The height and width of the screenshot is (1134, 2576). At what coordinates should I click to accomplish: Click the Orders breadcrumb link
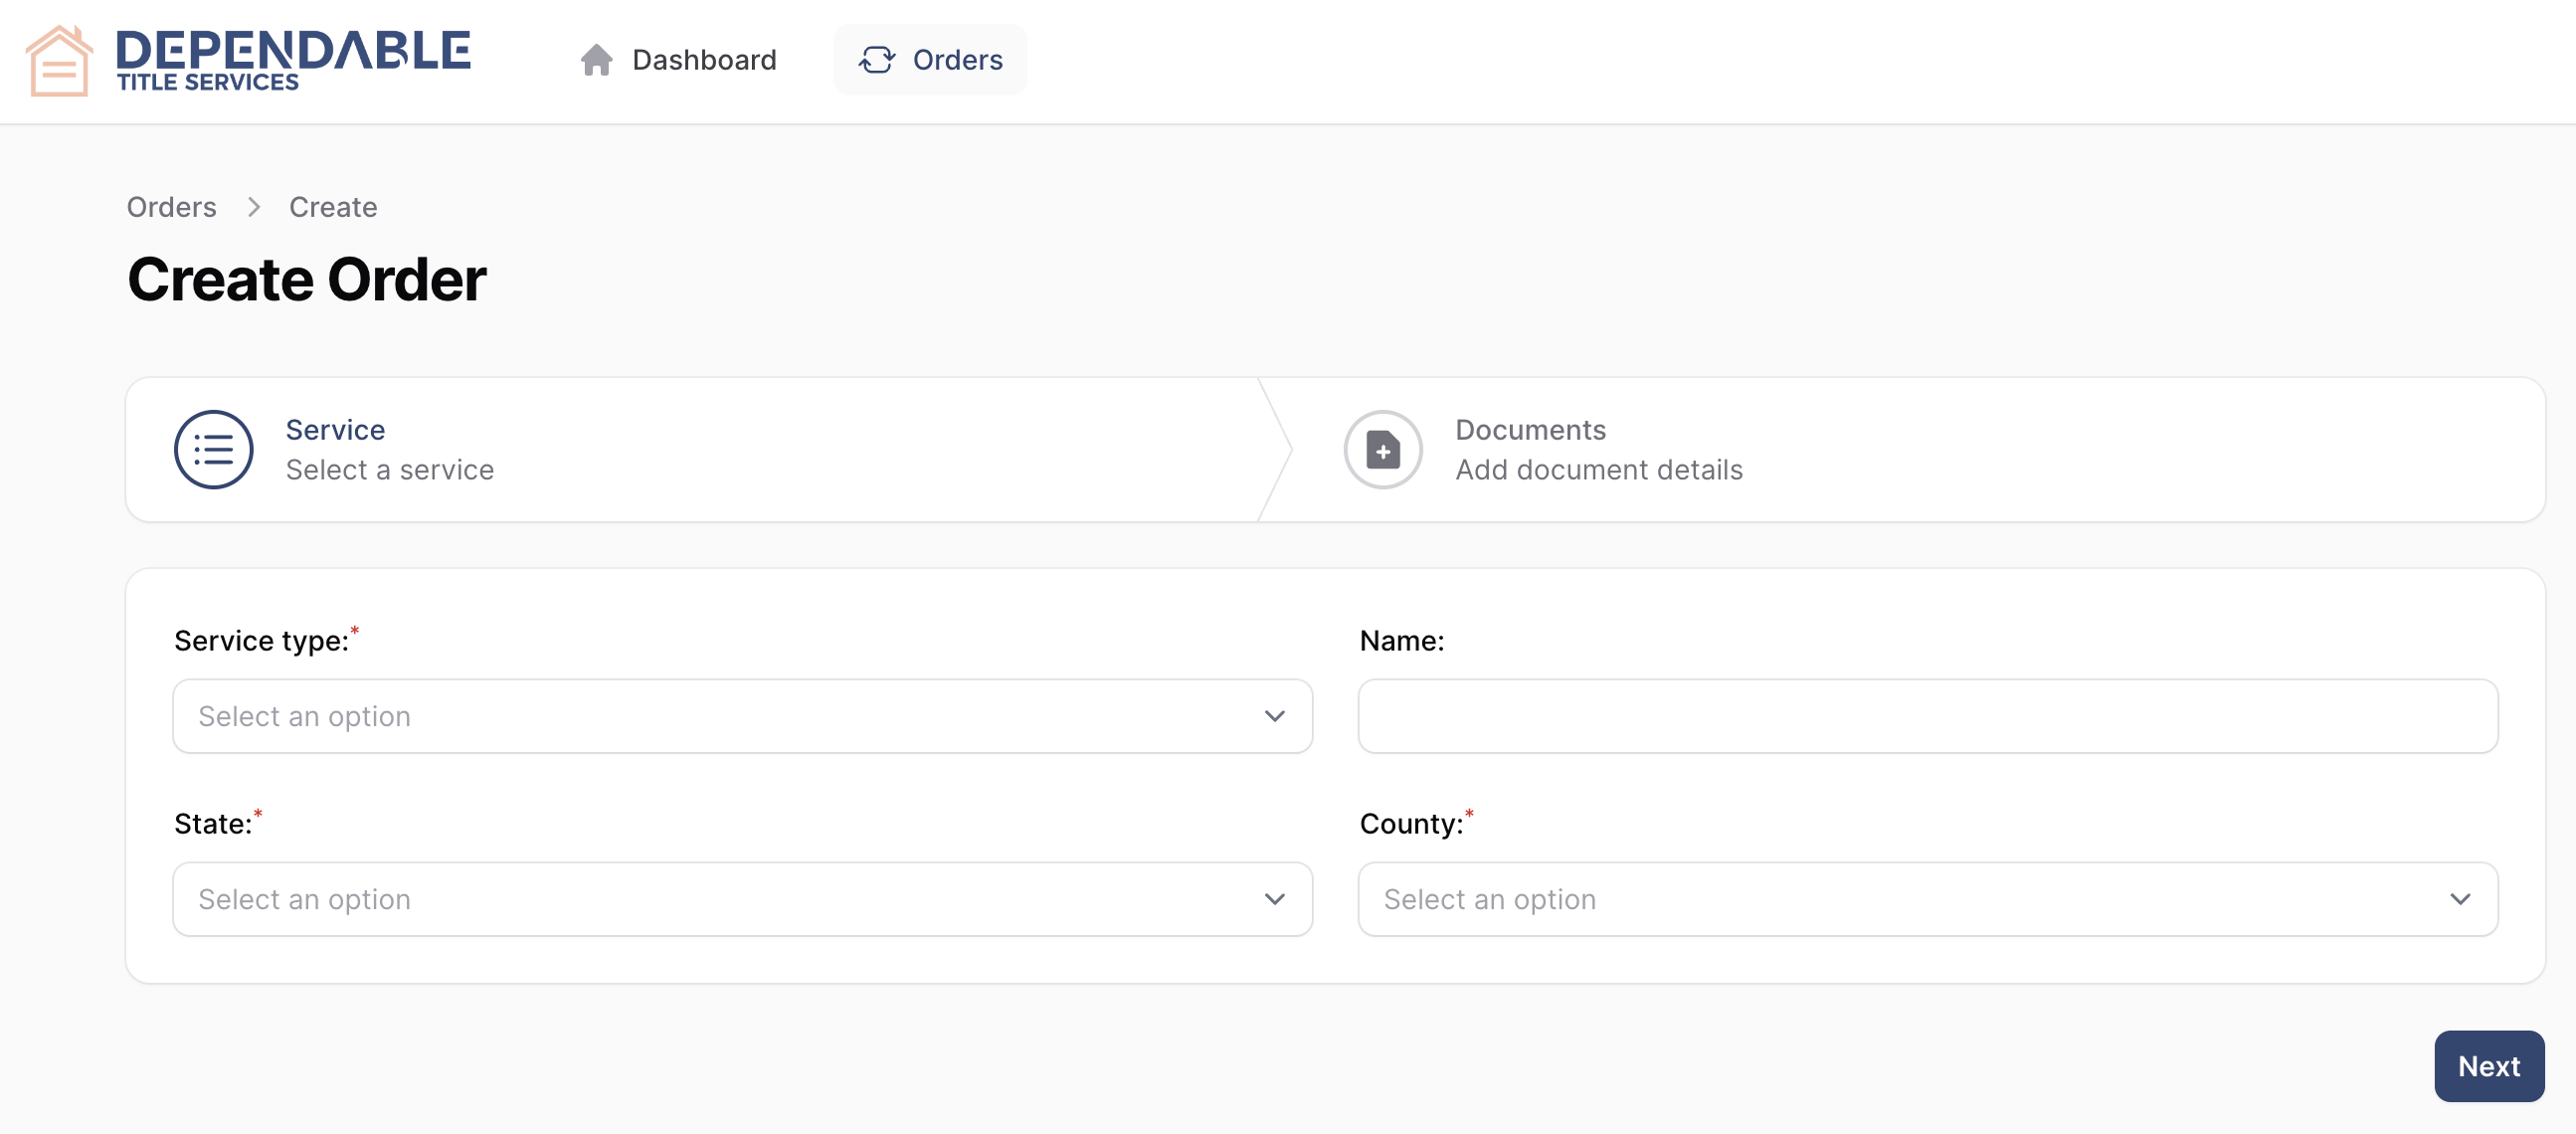(x=171, y=207)
